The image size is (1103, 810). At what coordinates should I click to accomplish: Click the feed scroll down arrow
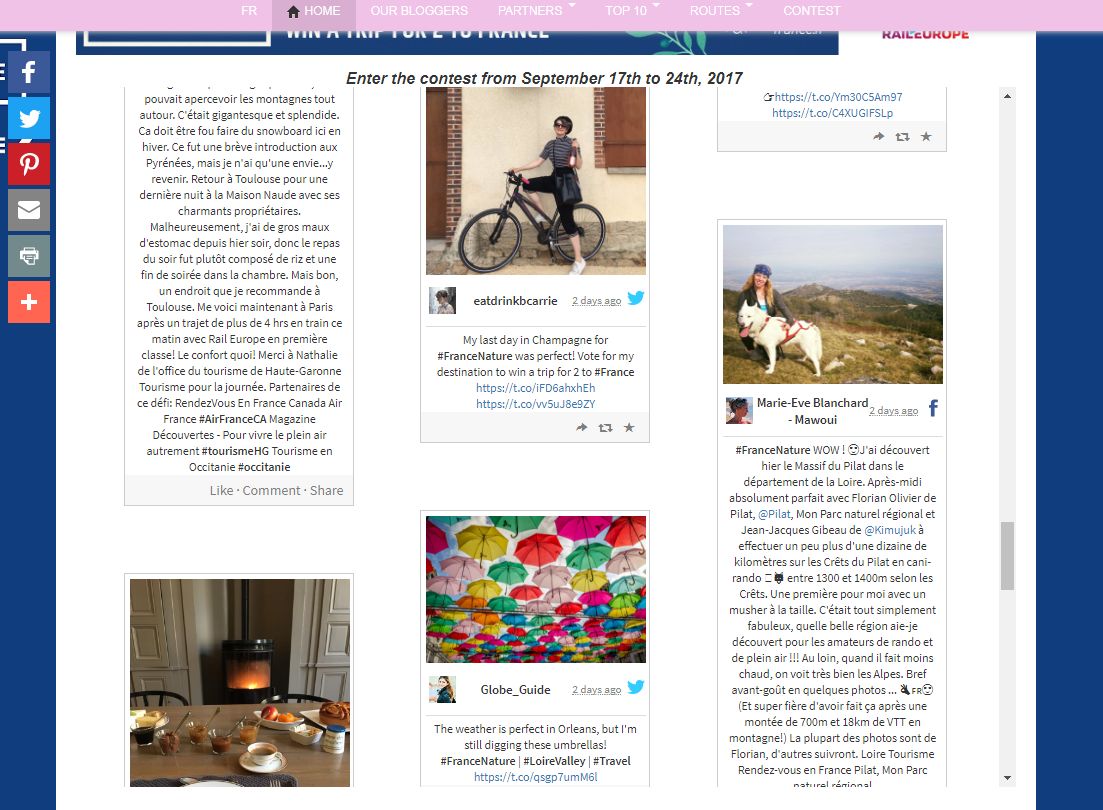(x=1007, y=778)
